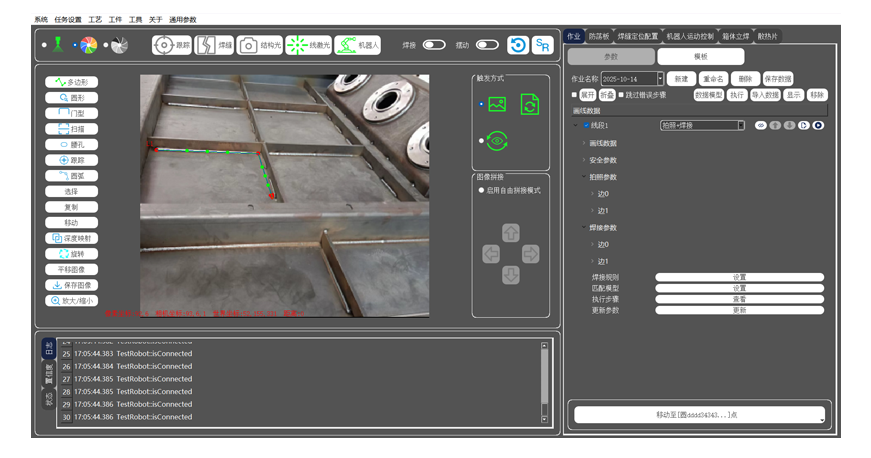871x458 pixels.
Task: Click the SR icon button
Action: point(542,45)
